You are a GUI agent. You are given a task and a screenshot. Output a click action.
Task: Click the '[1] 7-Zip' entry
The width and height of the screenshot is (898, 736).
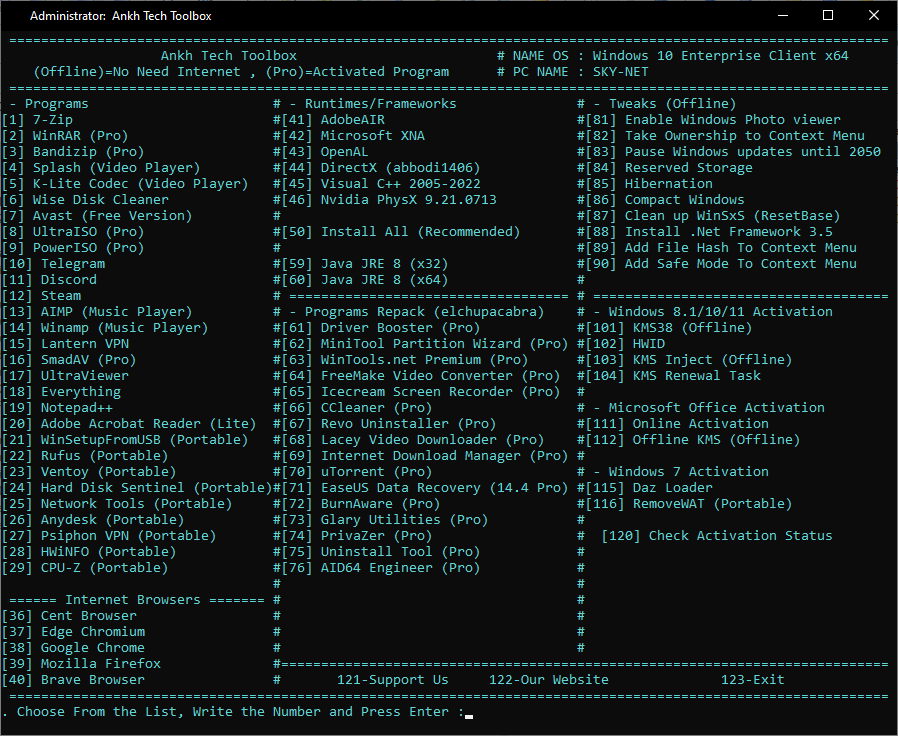[37, 120]
